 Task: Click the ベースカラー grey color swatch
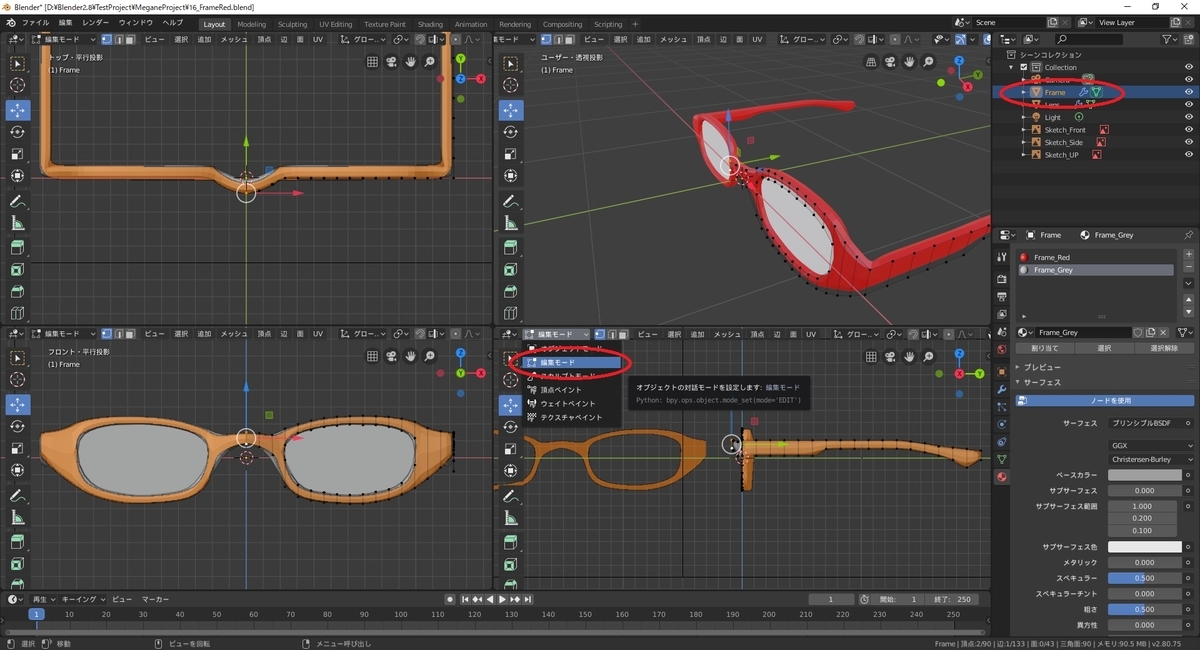pos(1145,475)
